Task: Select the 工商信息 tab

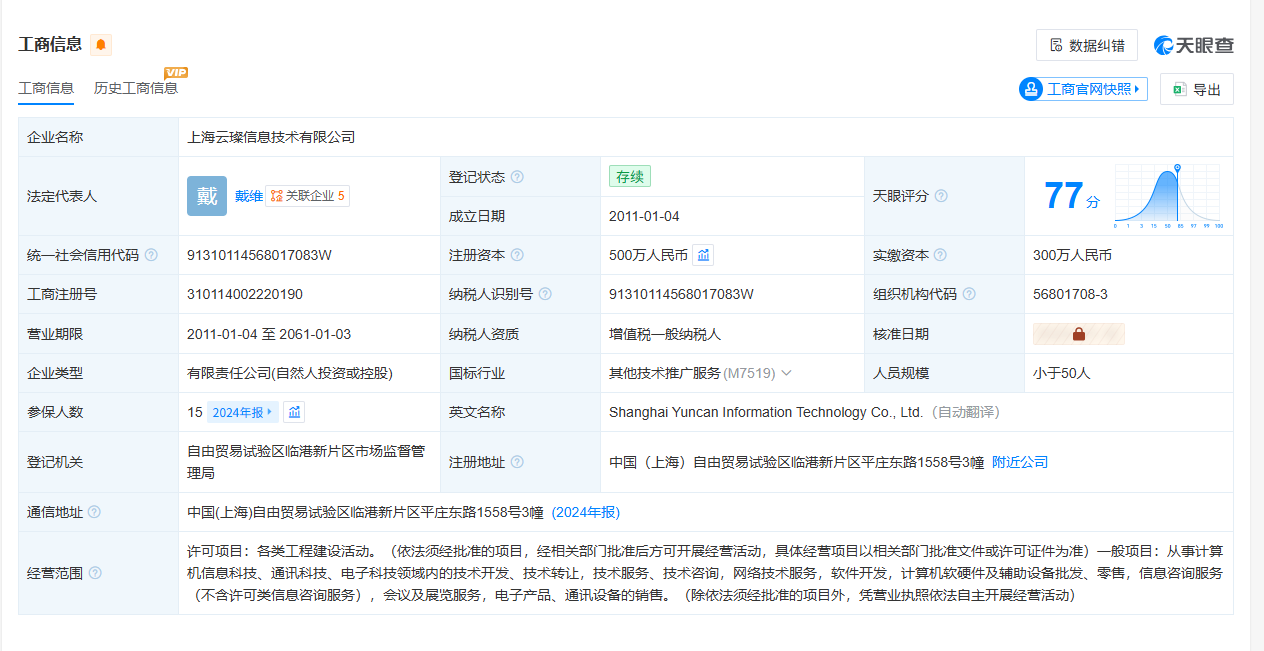Action: pyautogui.click(x=46, y=88)
